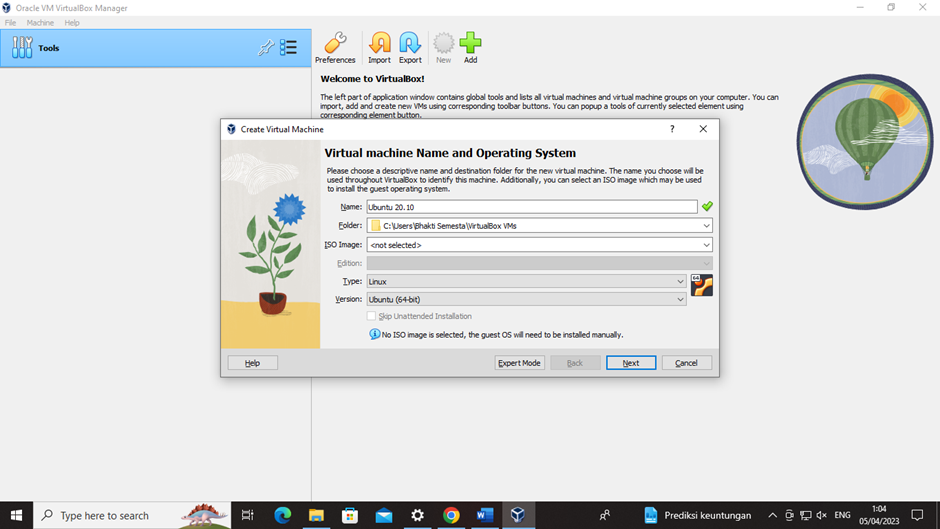940x529 pixels.
Task: Cancel the virtual machine creation
Action: pyautogui.click(x=686, y=363)
